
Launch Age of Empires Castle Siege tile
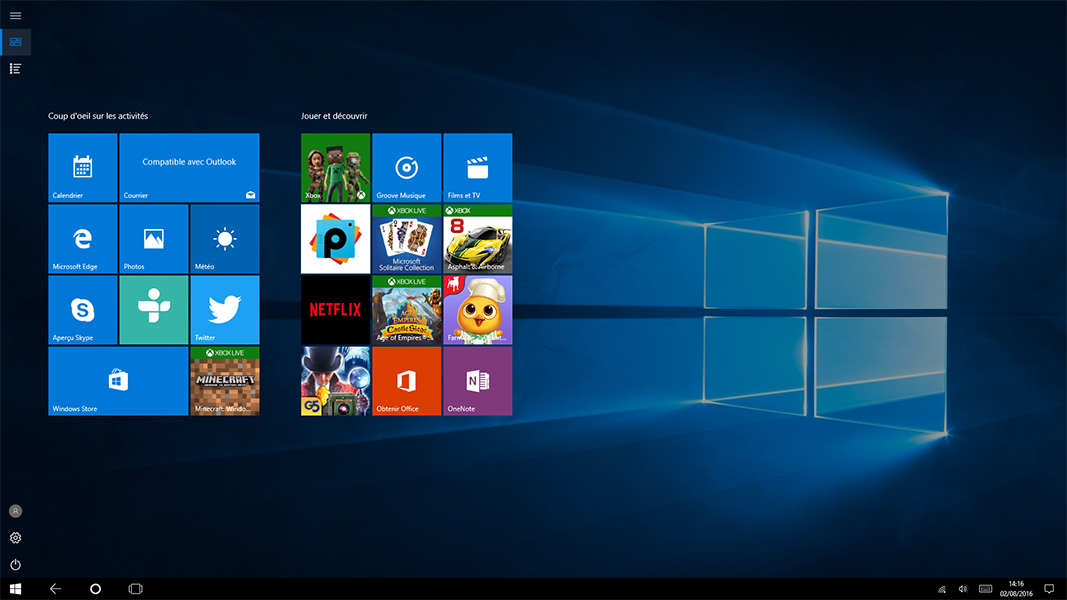406,310
